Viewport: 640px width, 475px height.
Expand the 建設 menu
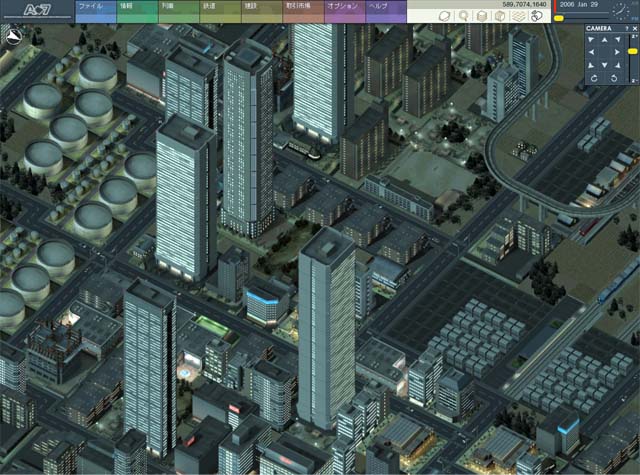pyautogui.click(x=249, y=6)
